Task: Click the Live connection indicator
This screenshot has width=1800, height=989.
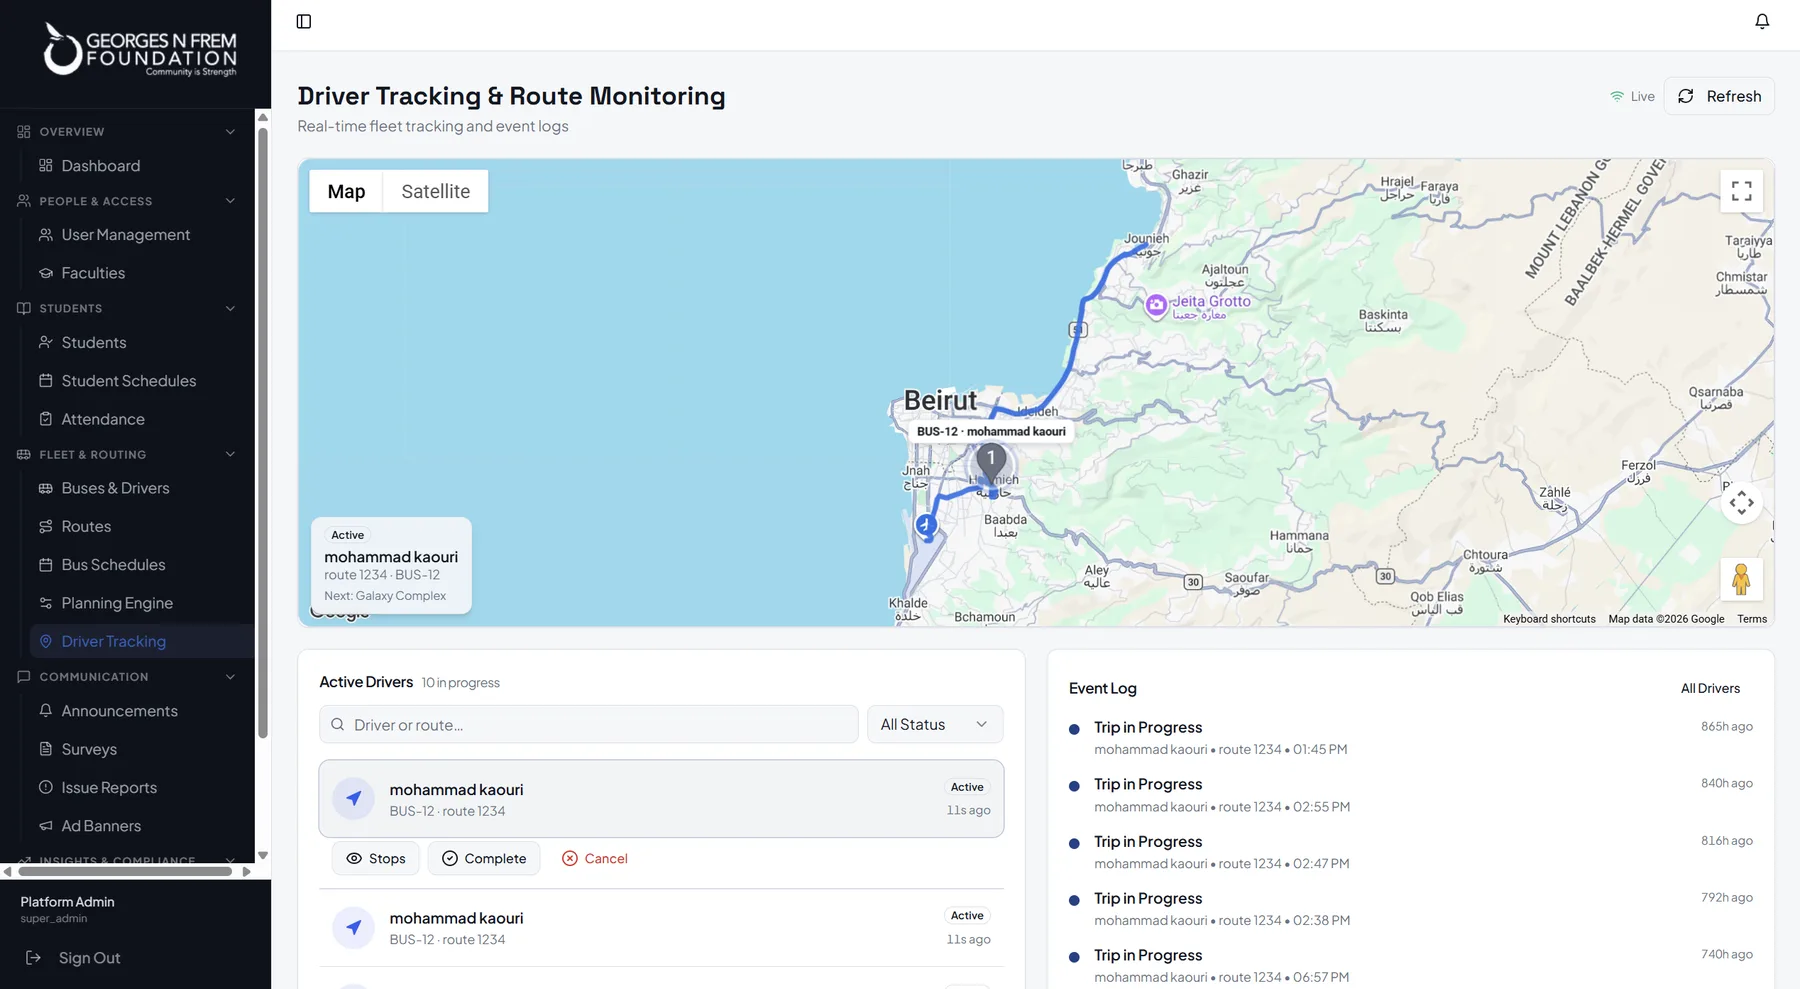Action: [1632, 97]
